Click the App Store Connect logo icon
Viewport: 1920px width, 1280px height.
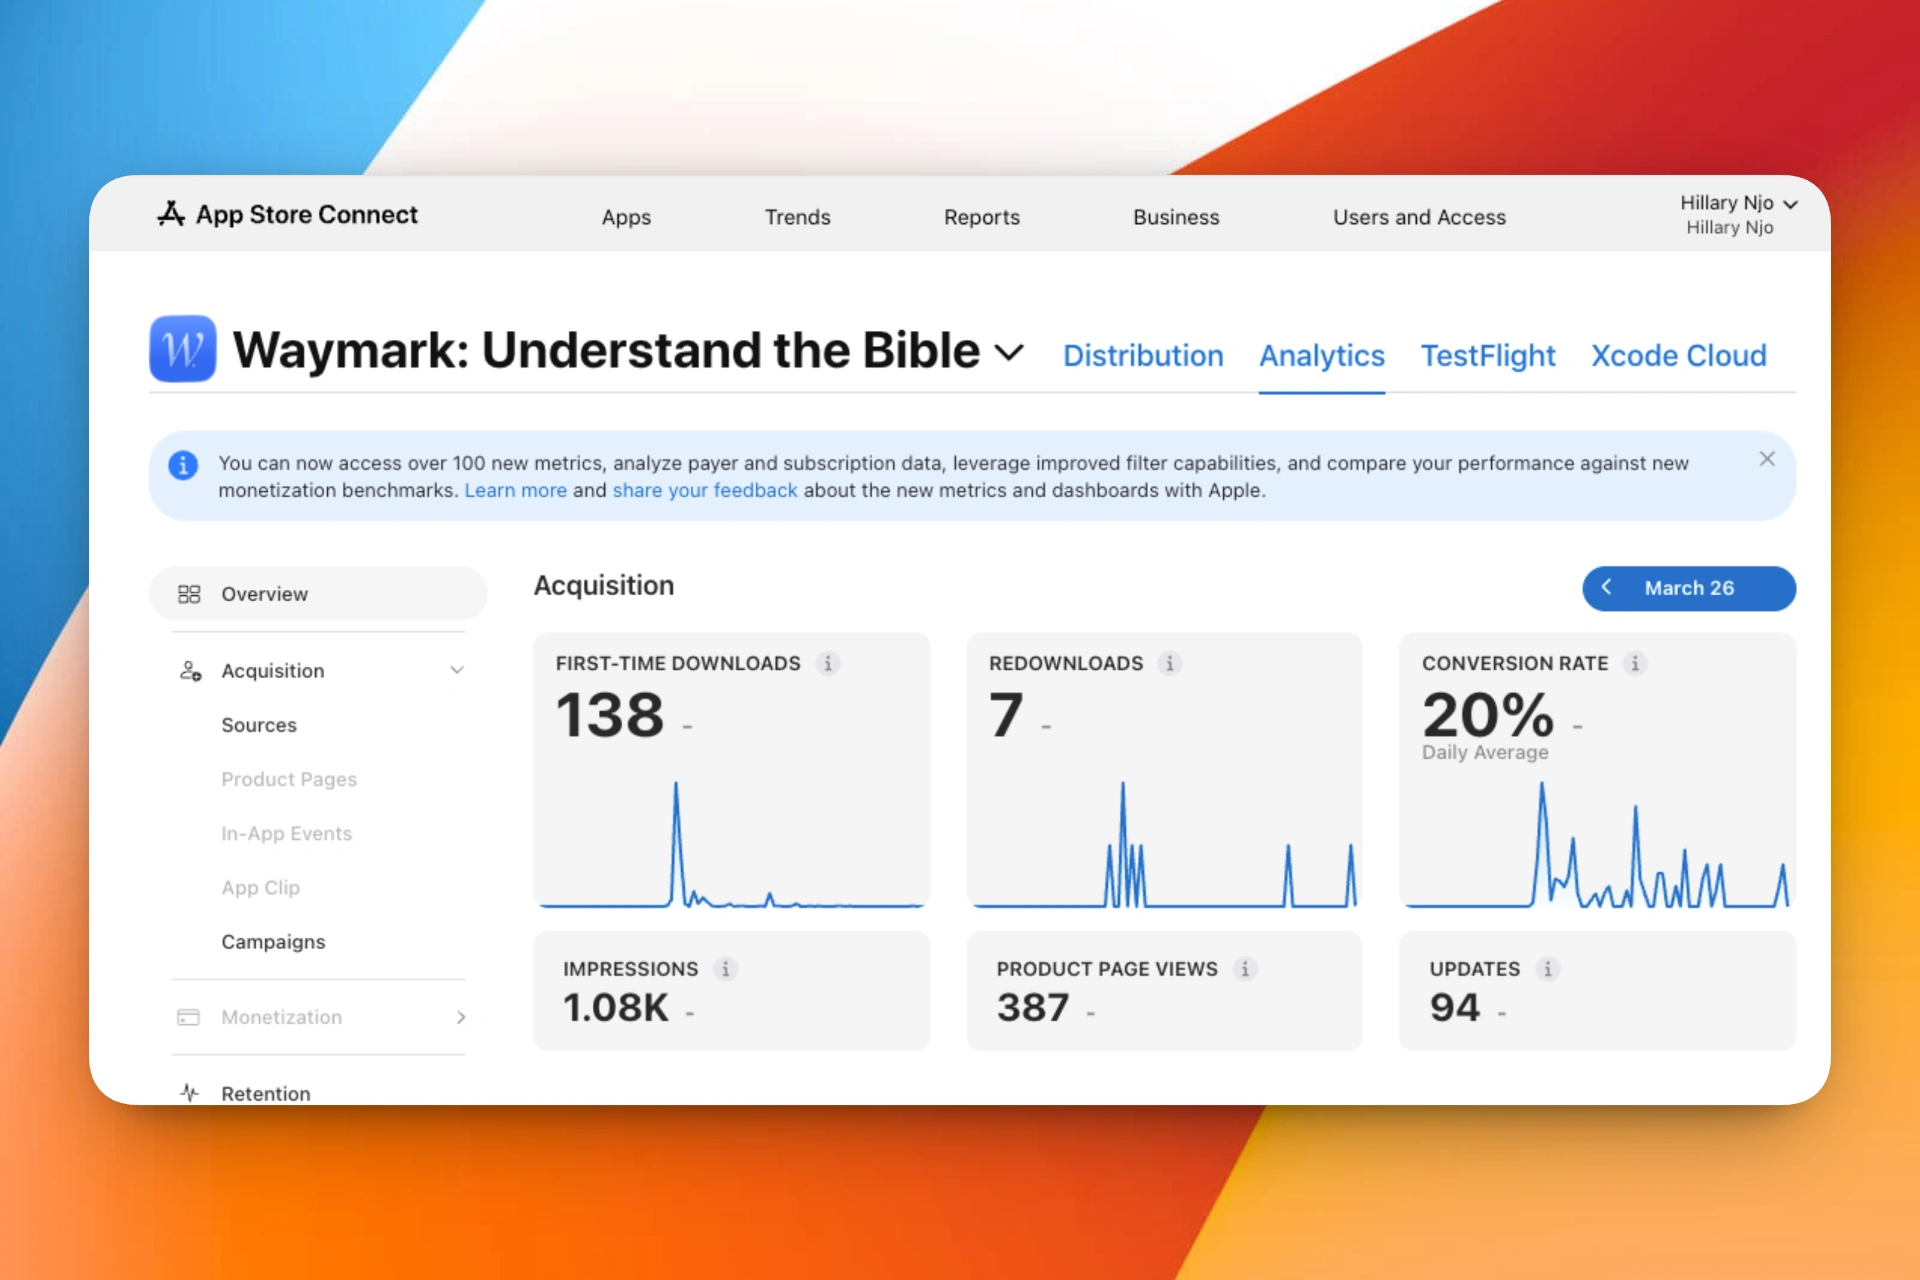[171, 214]
